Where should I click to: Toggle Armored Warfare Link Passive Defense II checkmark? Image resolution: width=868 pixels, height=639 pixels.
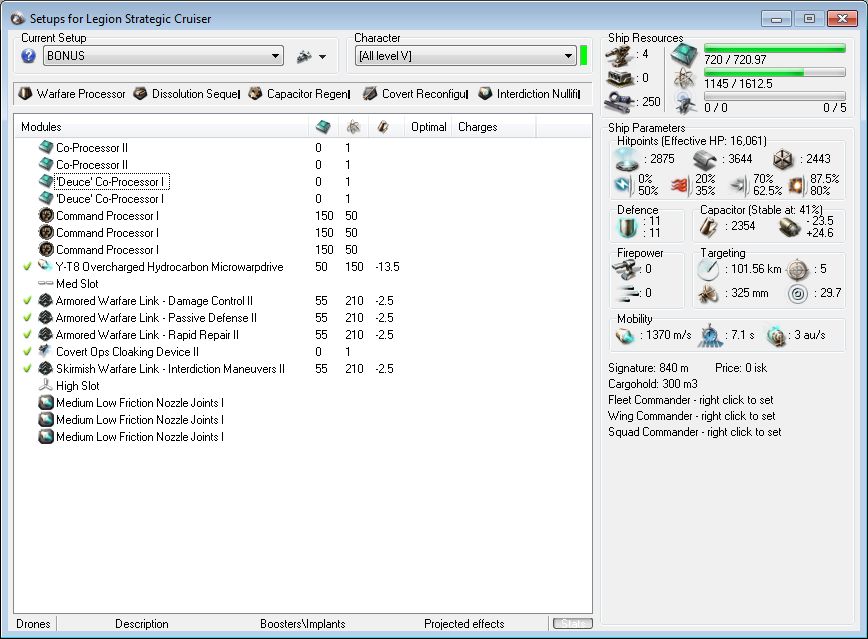point(27,318)
